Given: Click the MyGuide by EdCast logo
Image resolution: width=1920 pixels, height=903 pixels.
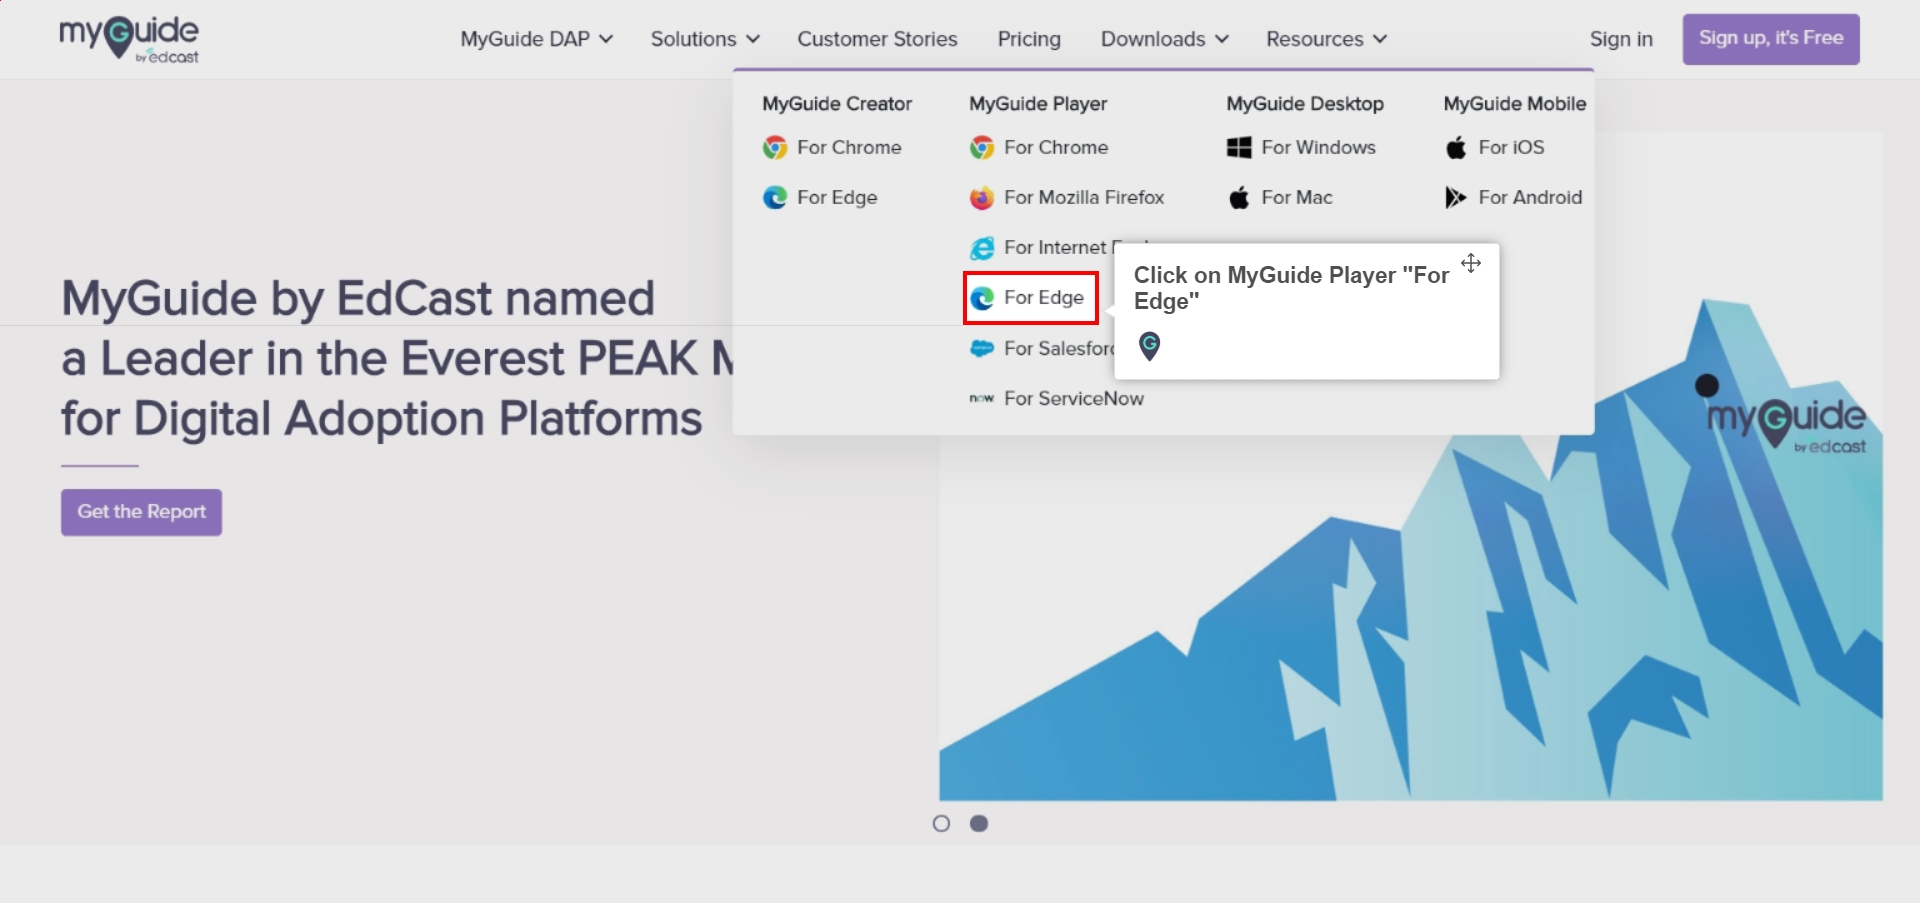Looking at the screenshot, I should pos(129,39).
